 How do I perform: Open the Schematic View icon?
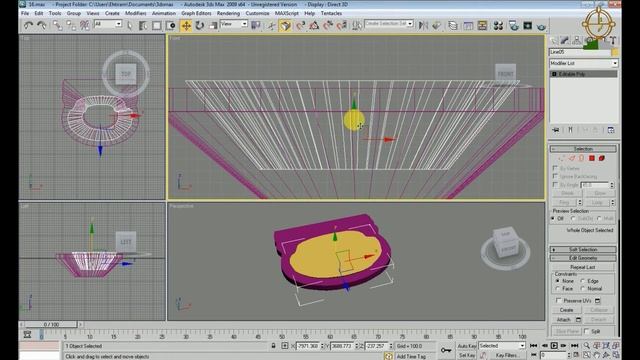(x=482, y=26)
